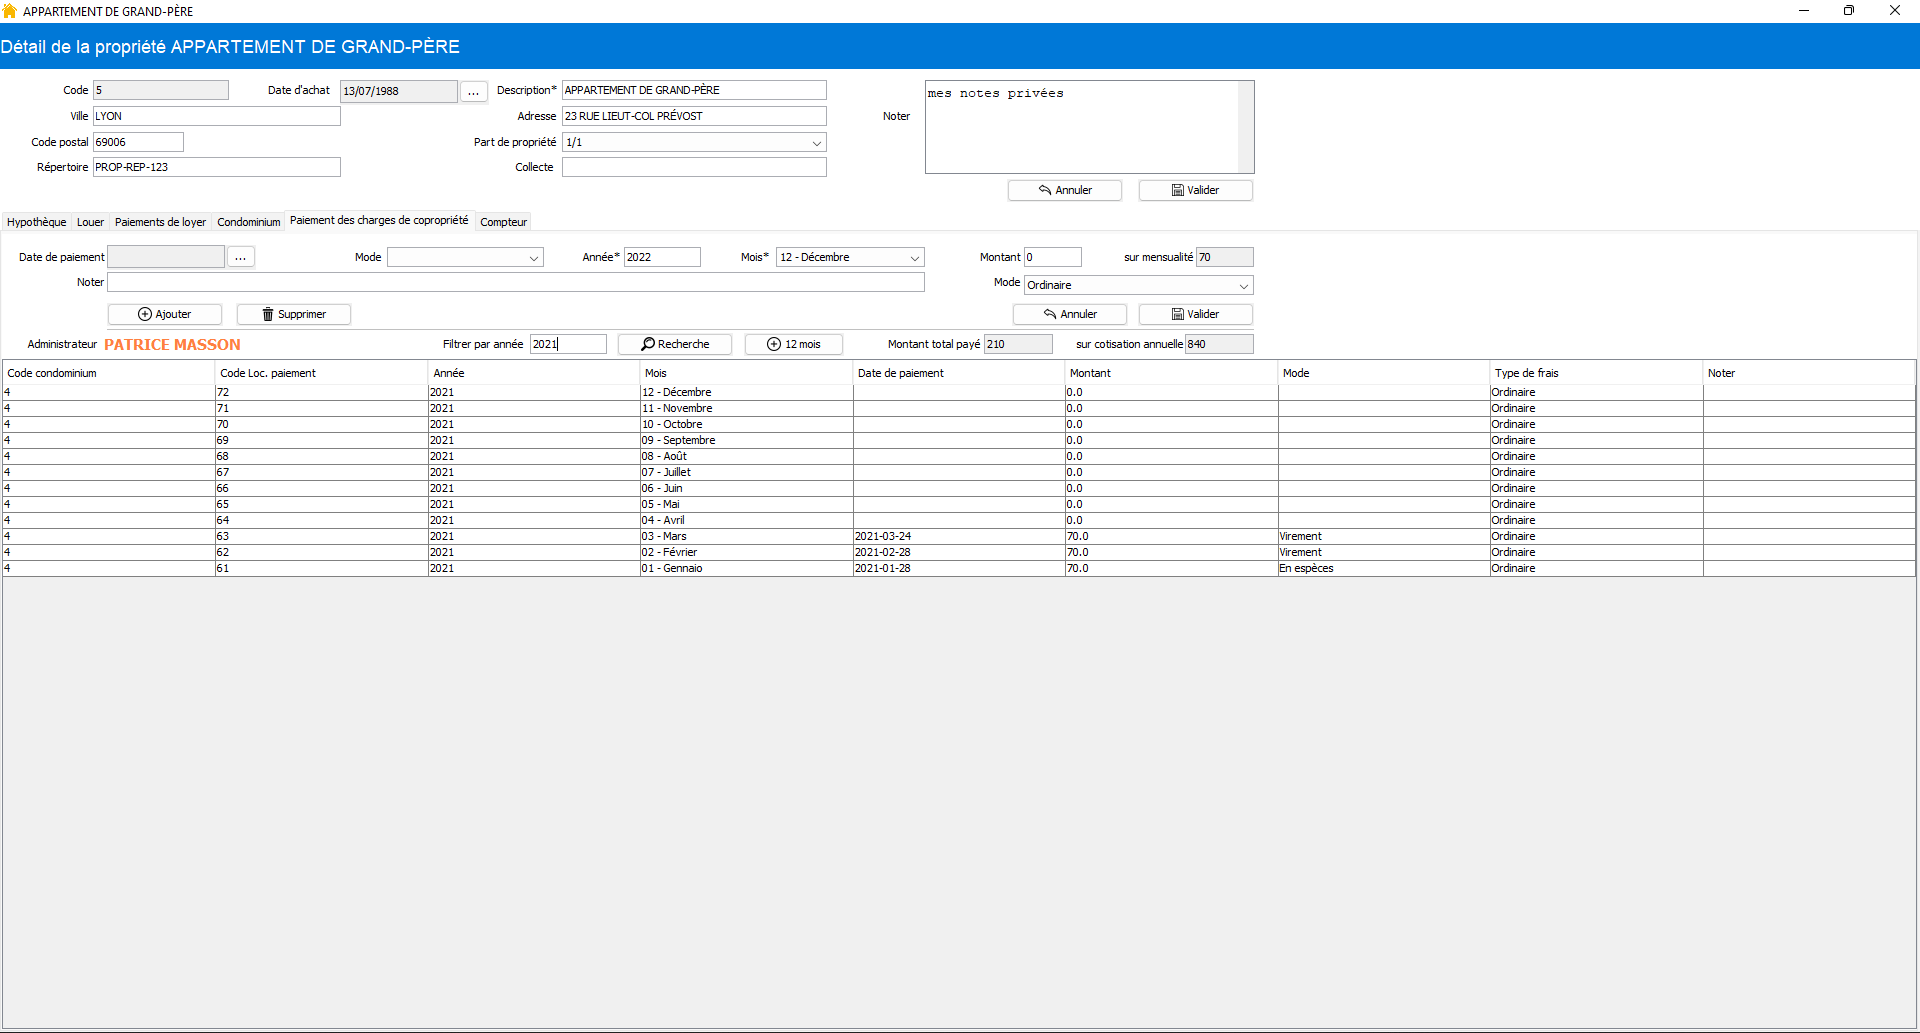The height and width of the screenshot is (1033, 1920).
Task: Click the Code condominium column header
Action: click(x=108, y=373)
